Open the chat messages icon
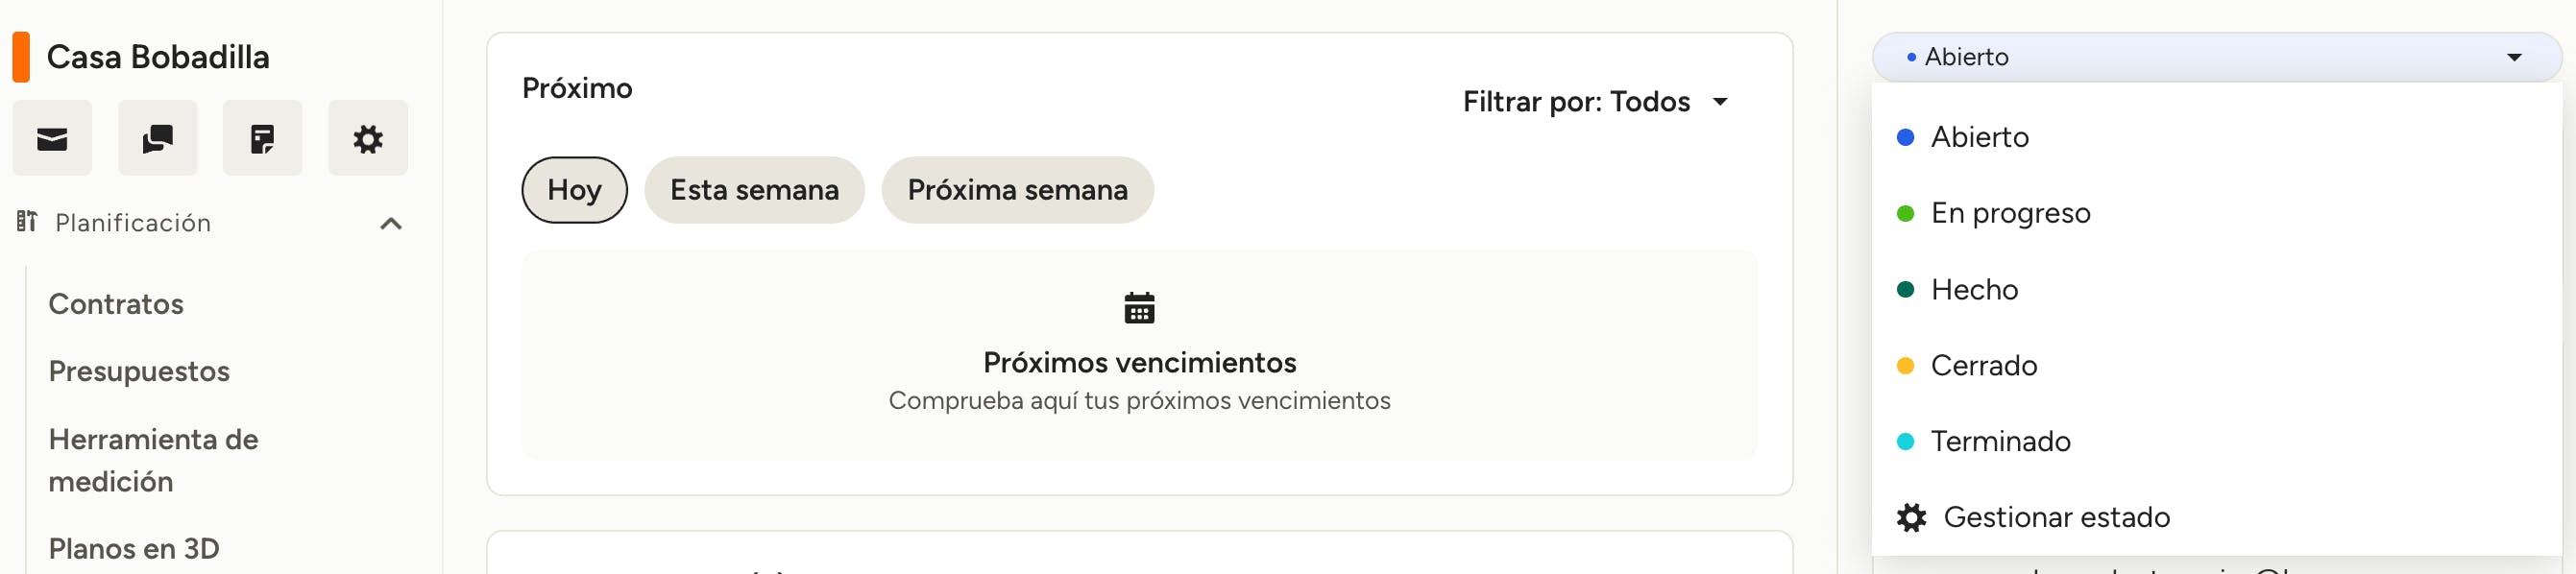2576x574 pixels. coord(157,139)
